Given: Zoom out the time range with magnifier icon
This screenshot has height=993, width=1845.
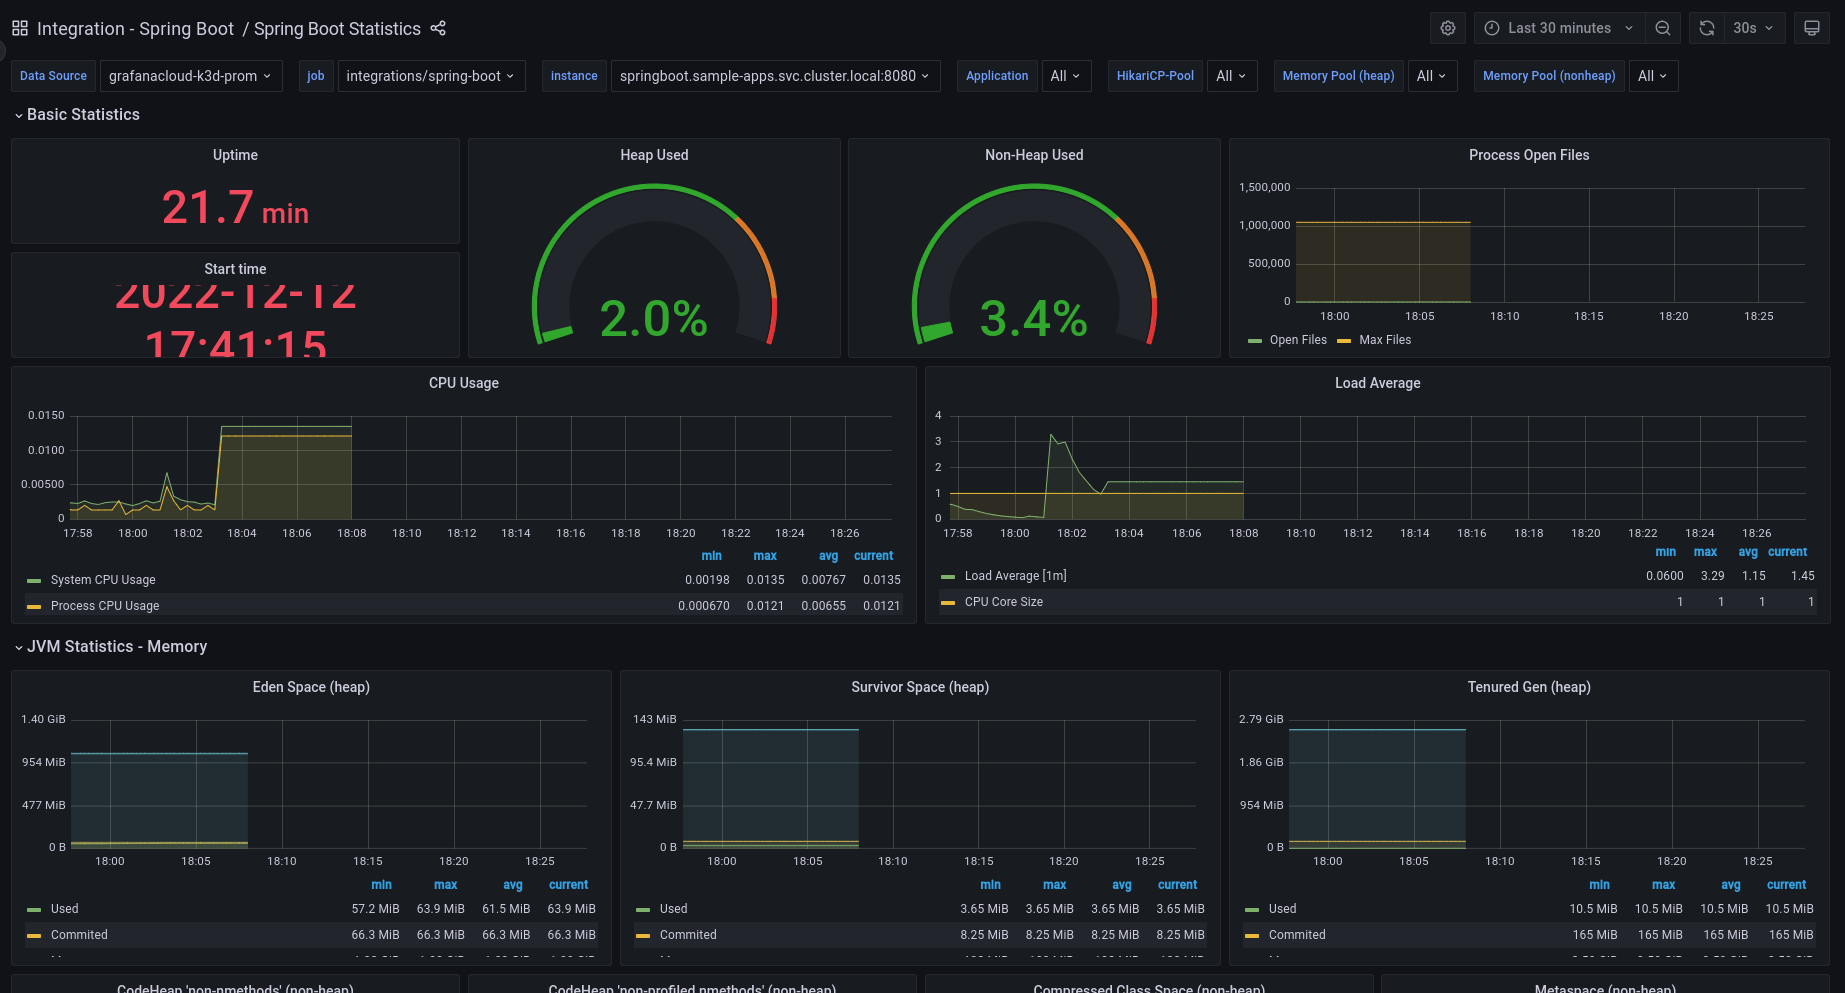Looking at the screenshot, I should tap(1663, 27).
